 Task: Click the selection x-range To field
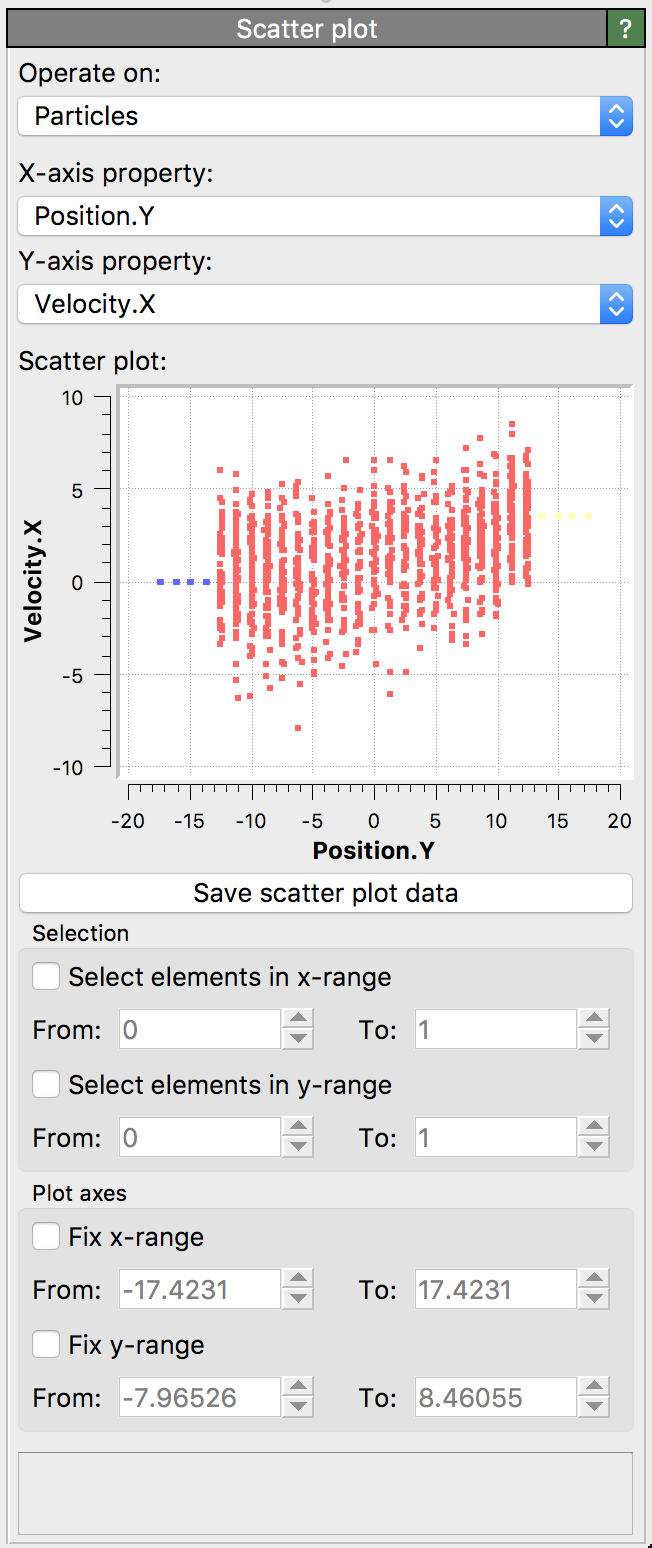click(x=495, y=1029)
